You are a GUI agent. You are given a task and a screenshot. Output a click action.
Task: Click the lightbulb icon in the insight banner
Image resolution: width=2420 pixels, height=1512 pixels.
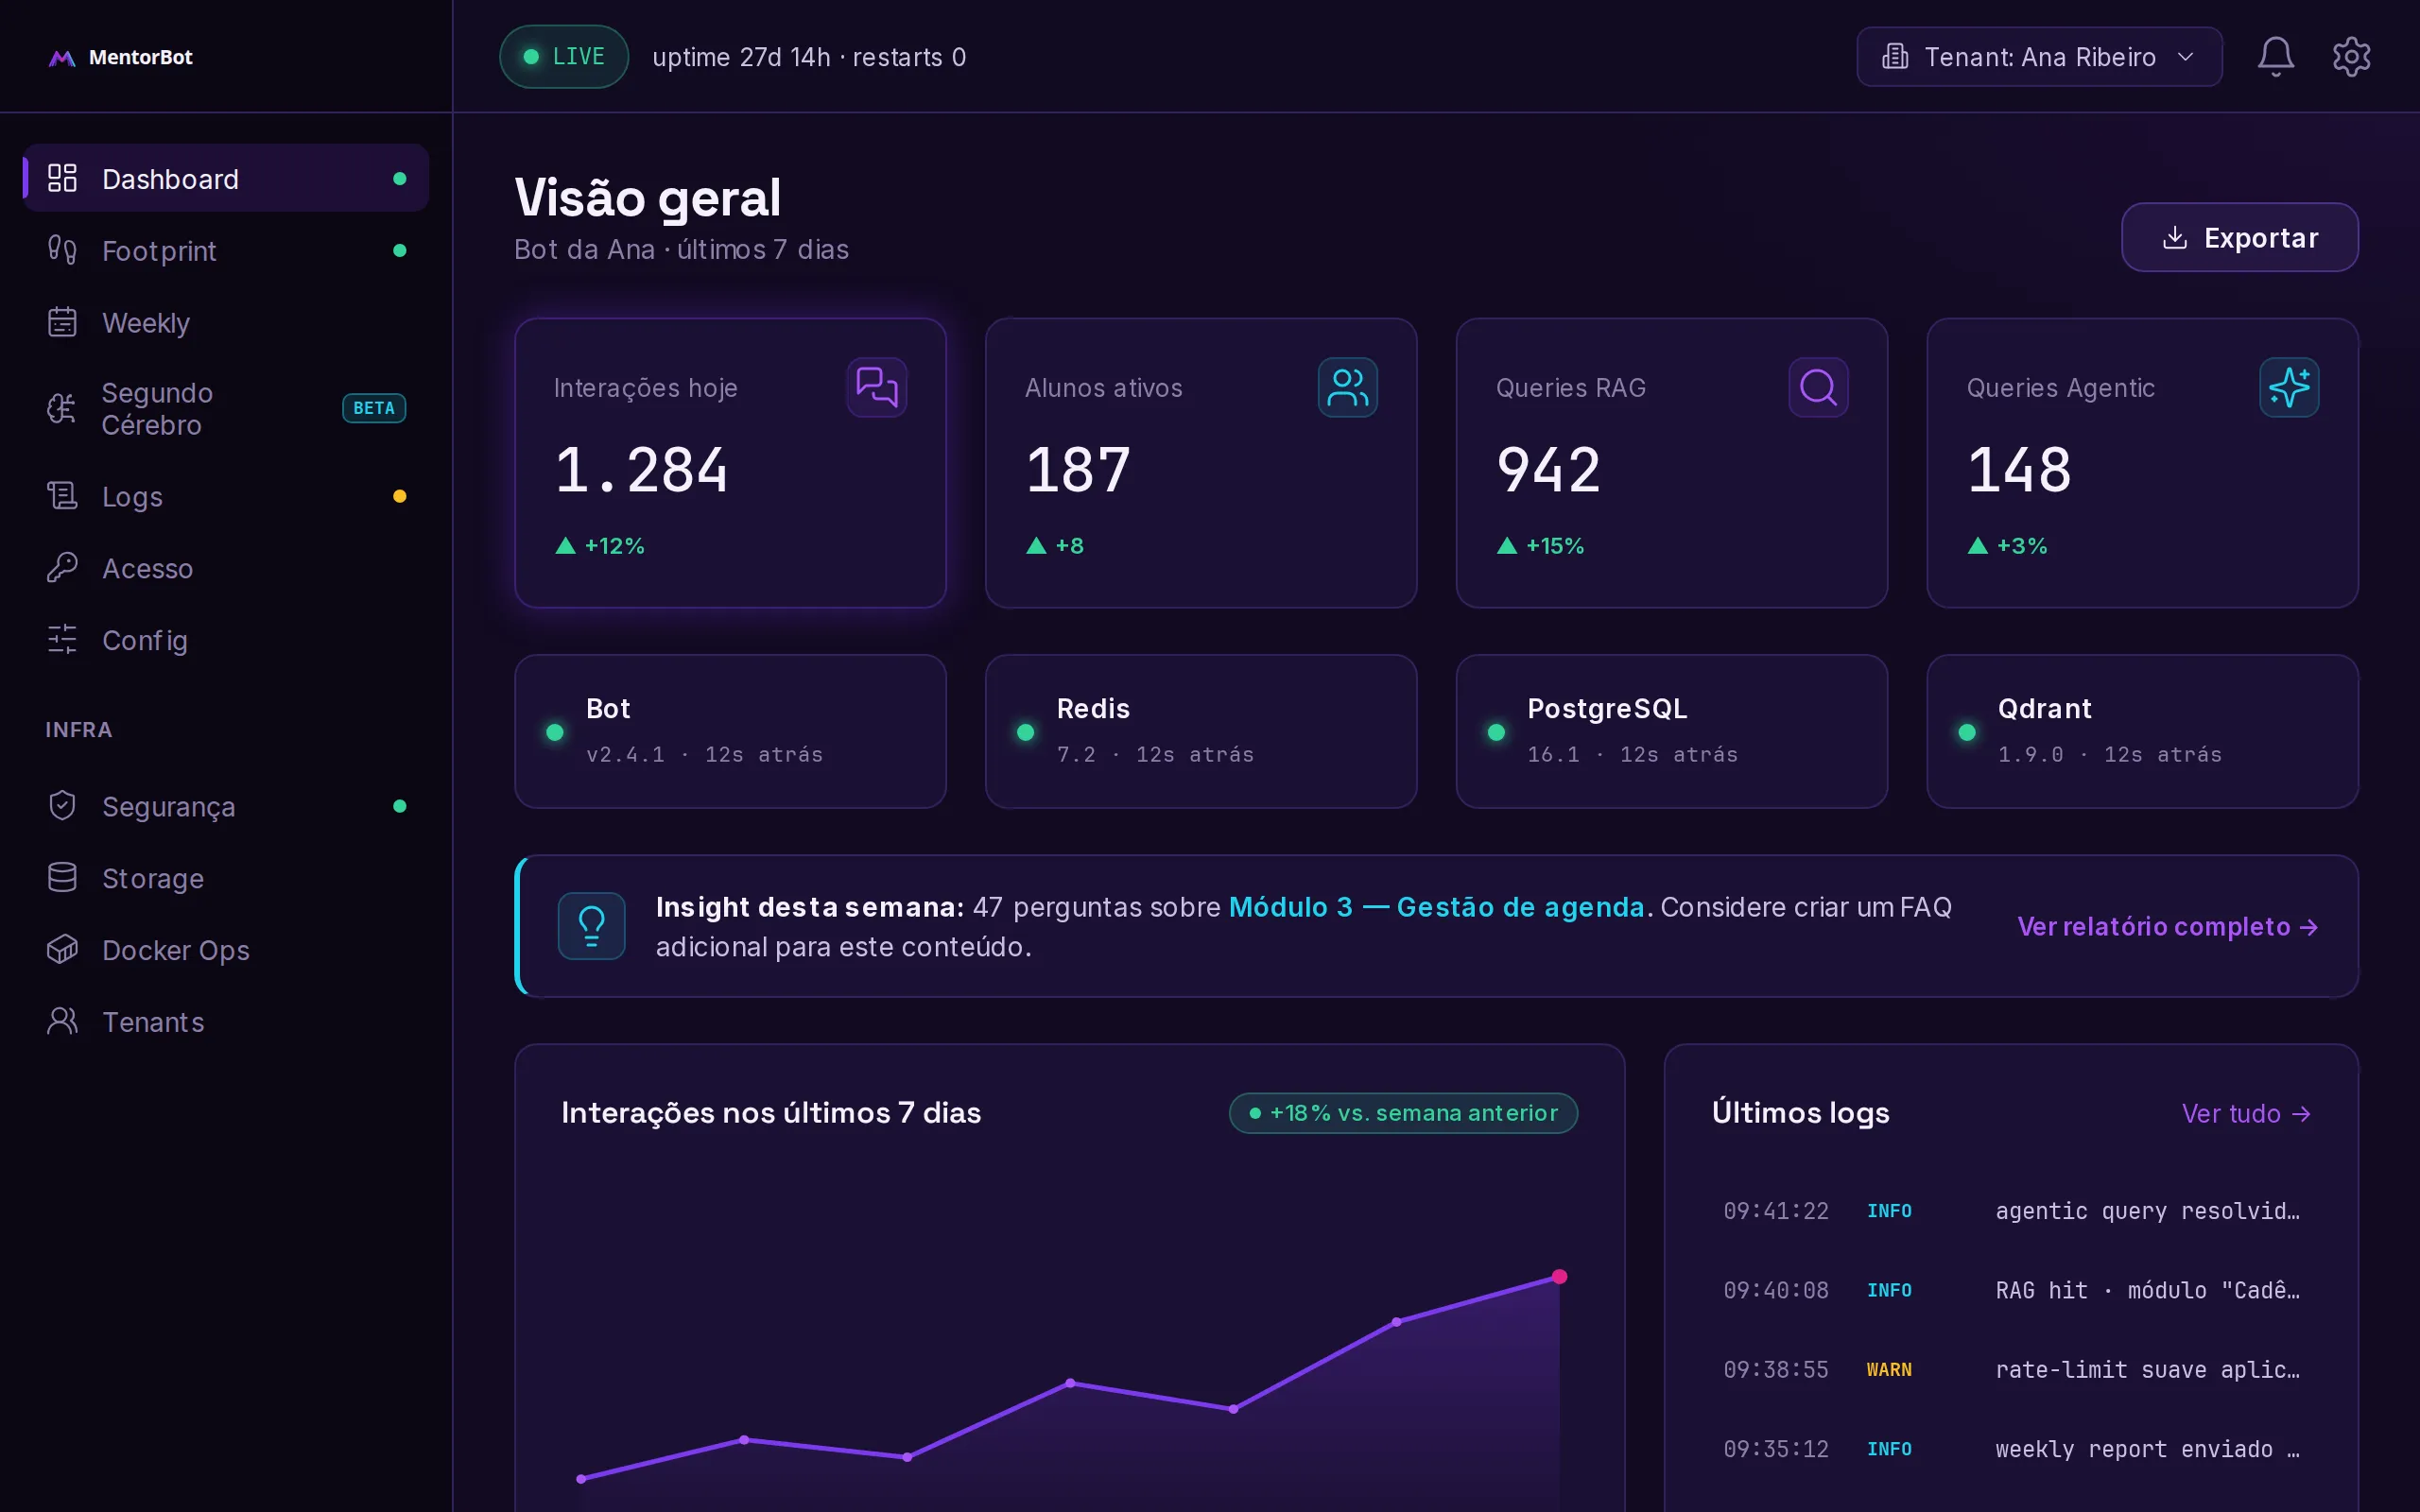click(x=592, y=926)
